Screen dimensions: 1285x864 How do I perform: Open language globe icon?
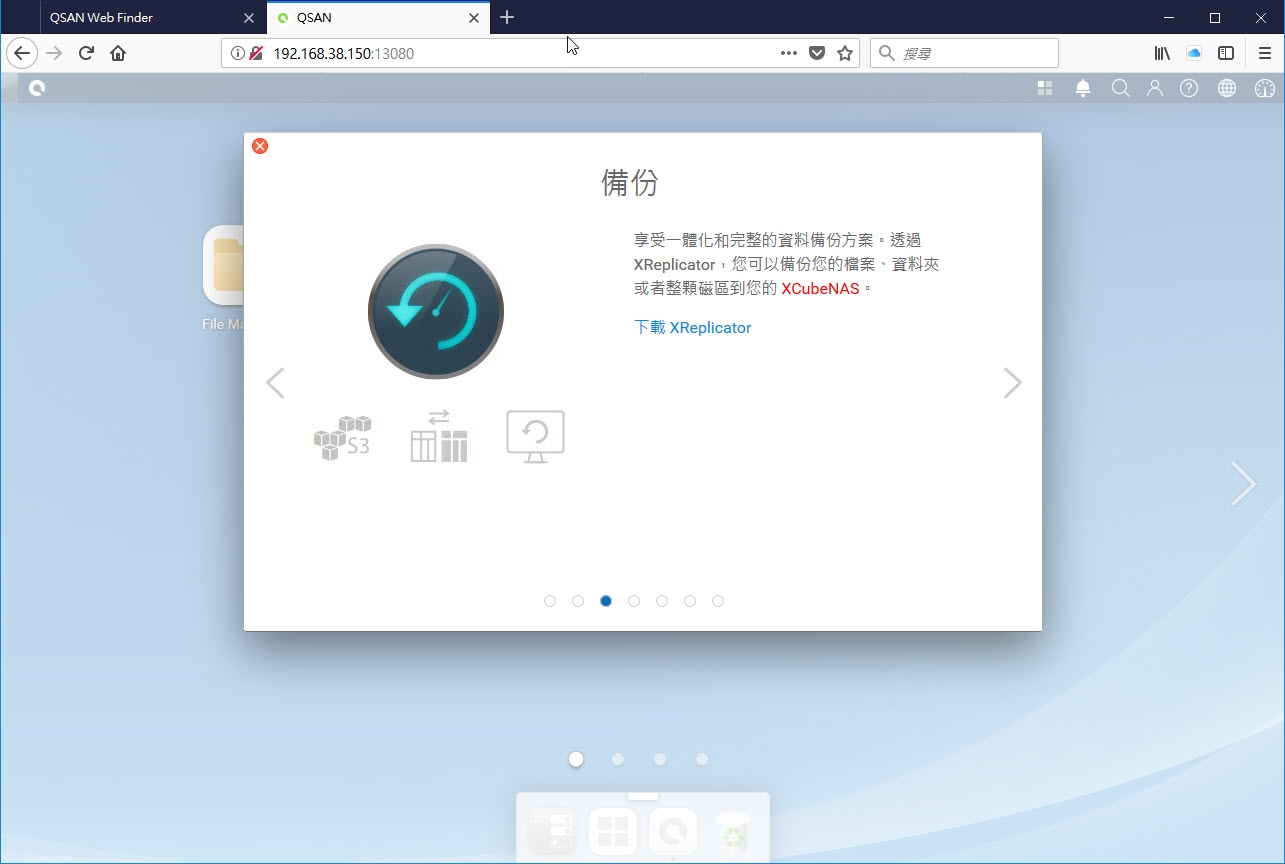1227,88
